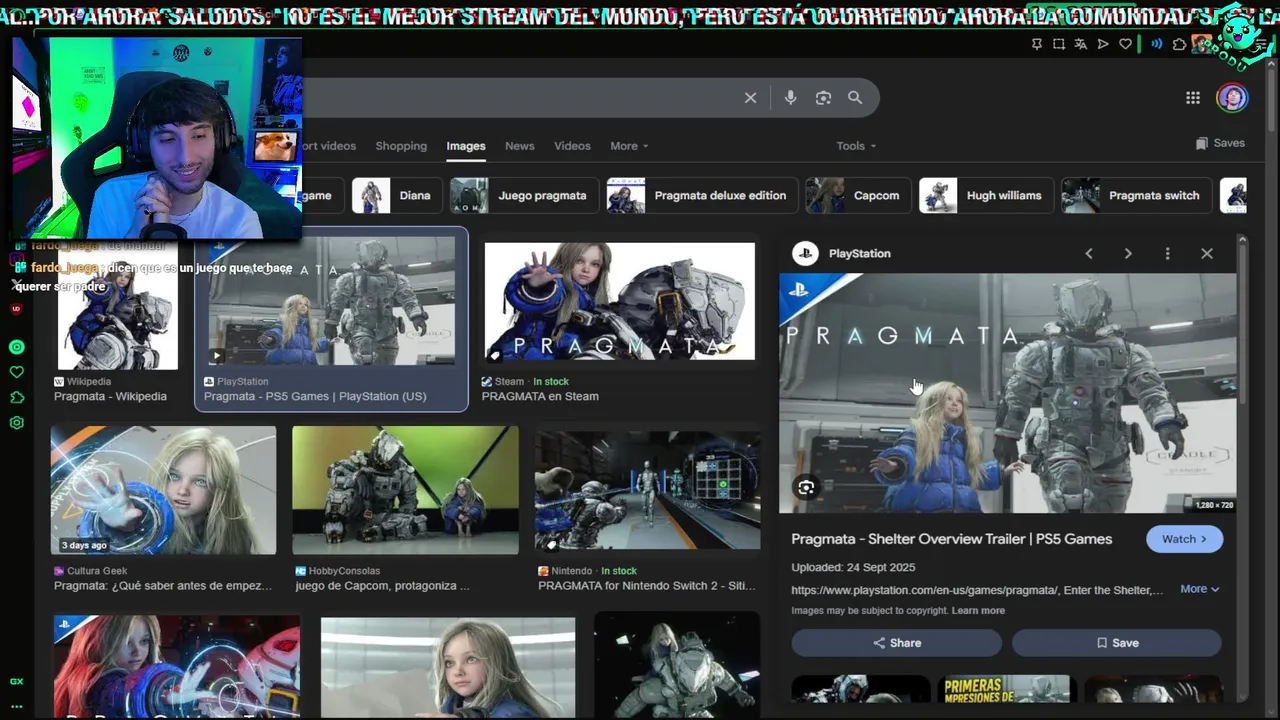This screenshot has height=720, width=1280.
Task: Filter by the Diana chip
Action: pyautogui.click(x=396, y=195)
